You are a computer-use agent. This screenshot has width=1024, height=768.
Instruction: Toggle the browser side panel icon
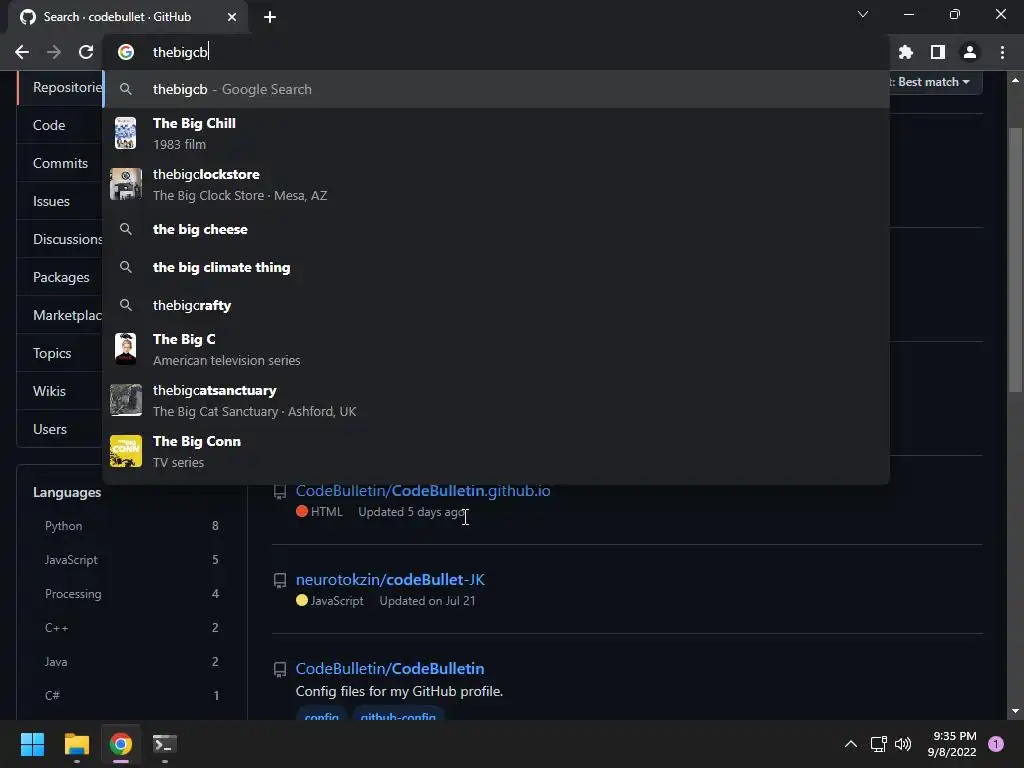[937, 52]
